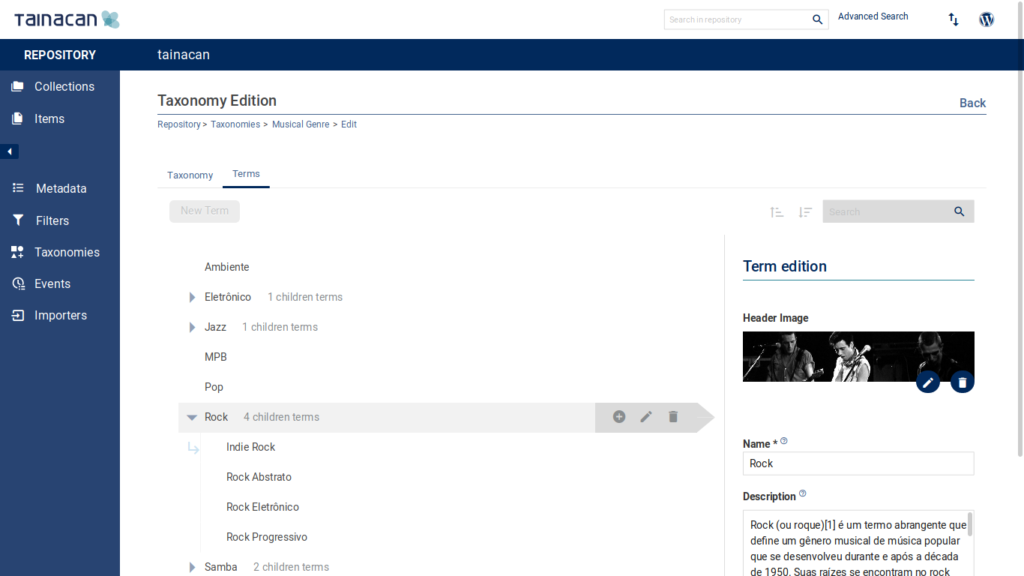The width and height of the screenshot is (1024, 576).
Task: Sort terms in ascending order
Action: point(776,211)
